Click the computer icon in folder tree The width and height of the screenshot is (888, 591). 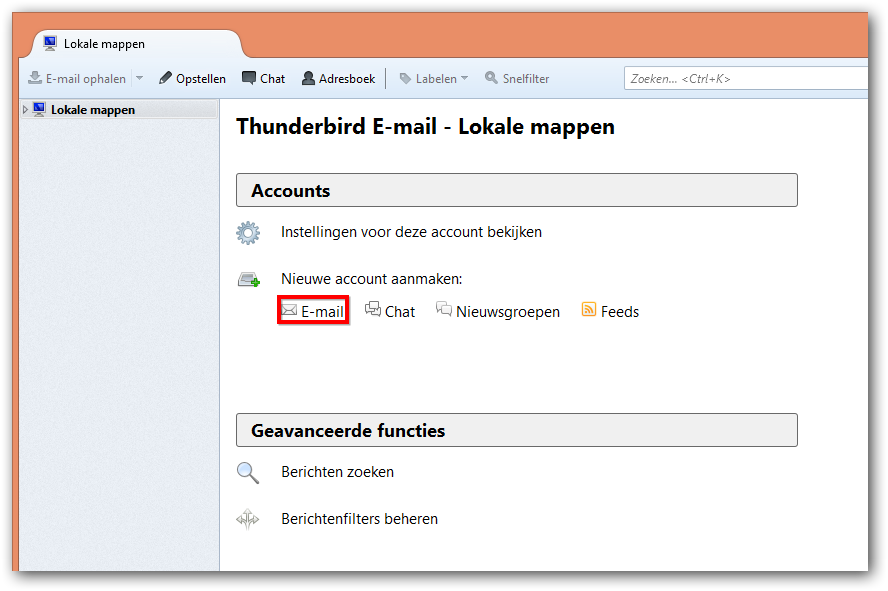[x=39, y=109]
